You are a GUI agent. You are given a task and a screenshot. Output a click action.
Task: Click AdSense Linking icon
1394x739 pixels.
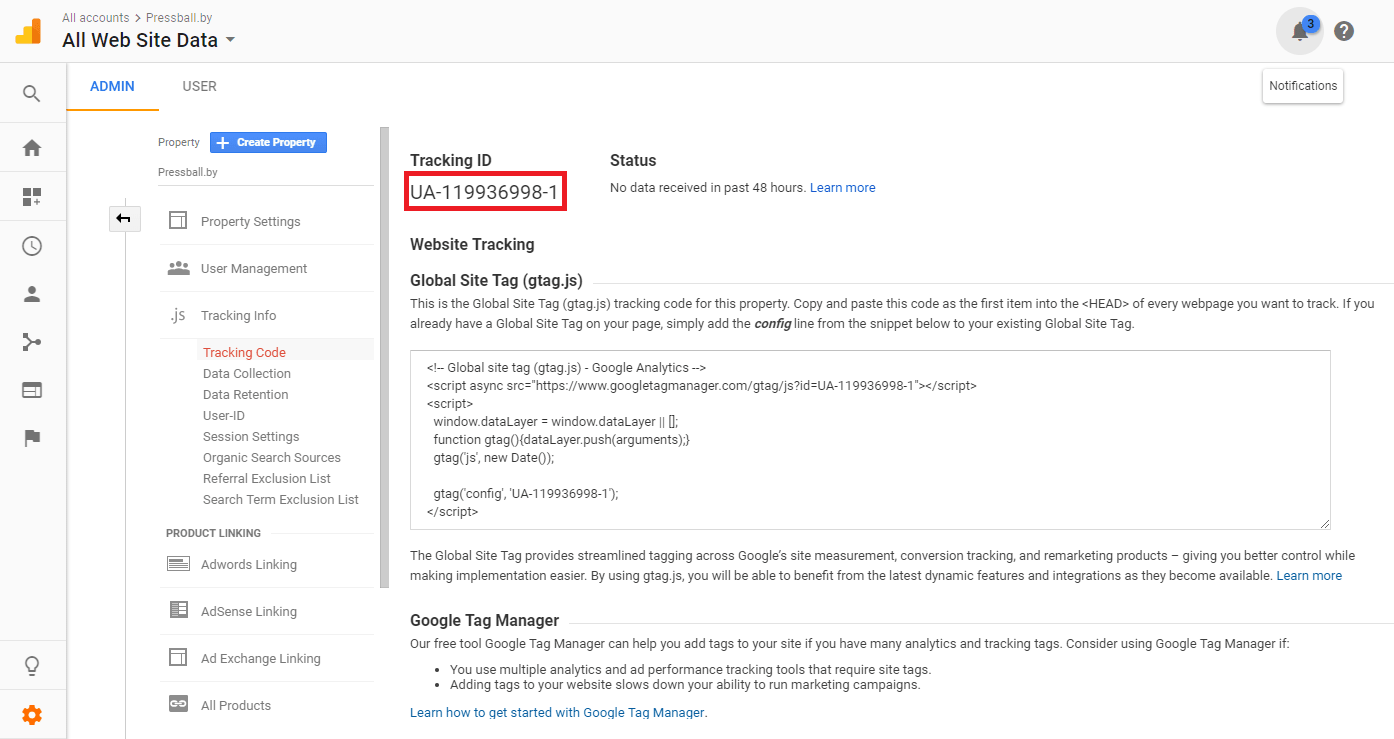point(178,611)
